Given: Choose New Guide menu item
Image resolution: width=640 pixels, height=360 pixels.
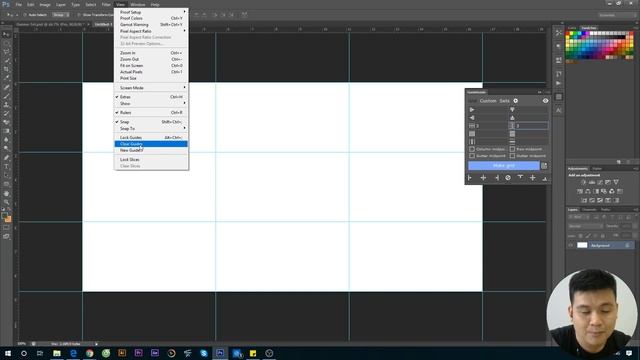Looking at the screenshot, I should (x=151, y=150).
